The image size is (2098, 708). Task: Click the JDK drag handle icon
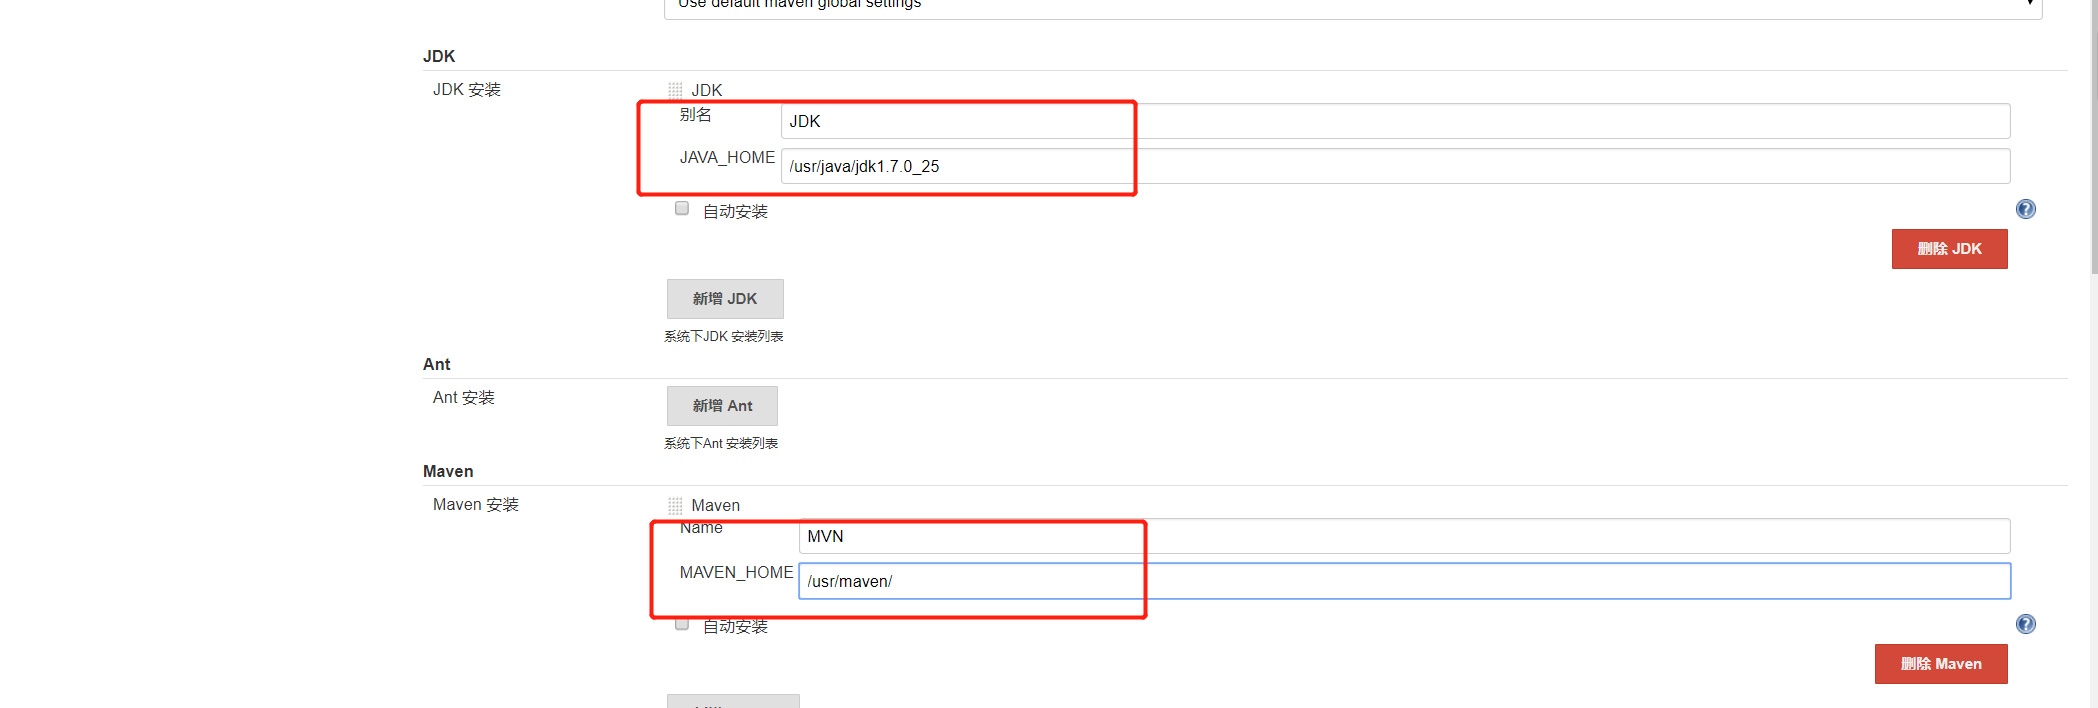click(675, 90)
